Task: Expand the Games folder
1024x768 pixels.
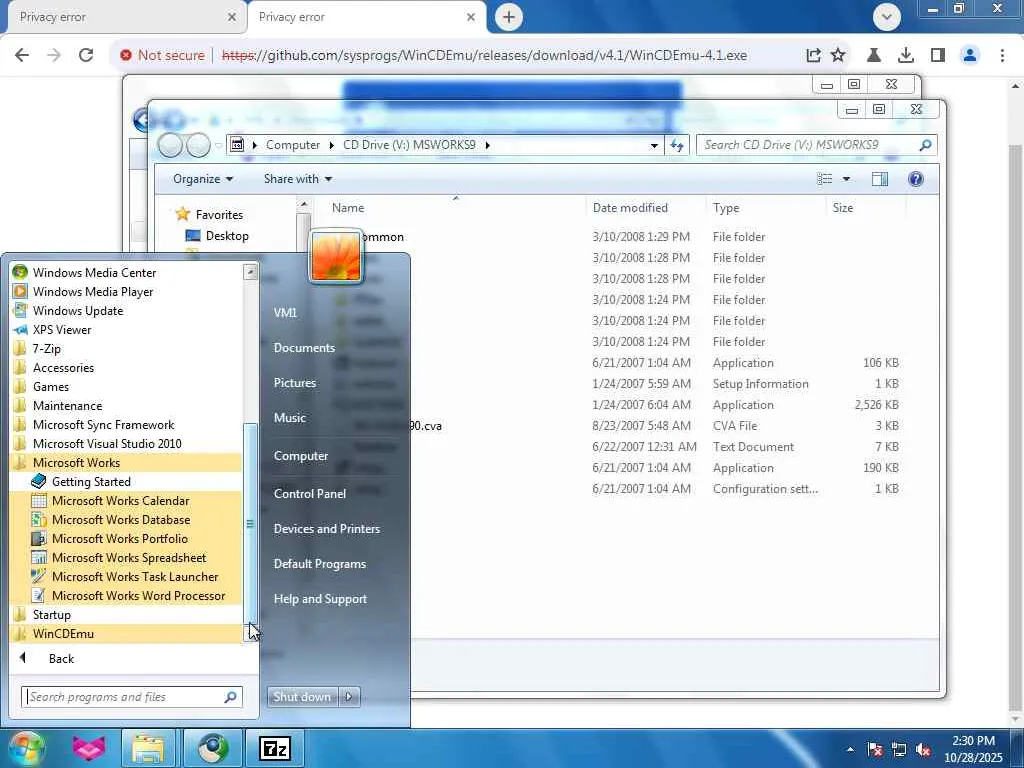Action: pyautogui.click(x=51, y=386)
